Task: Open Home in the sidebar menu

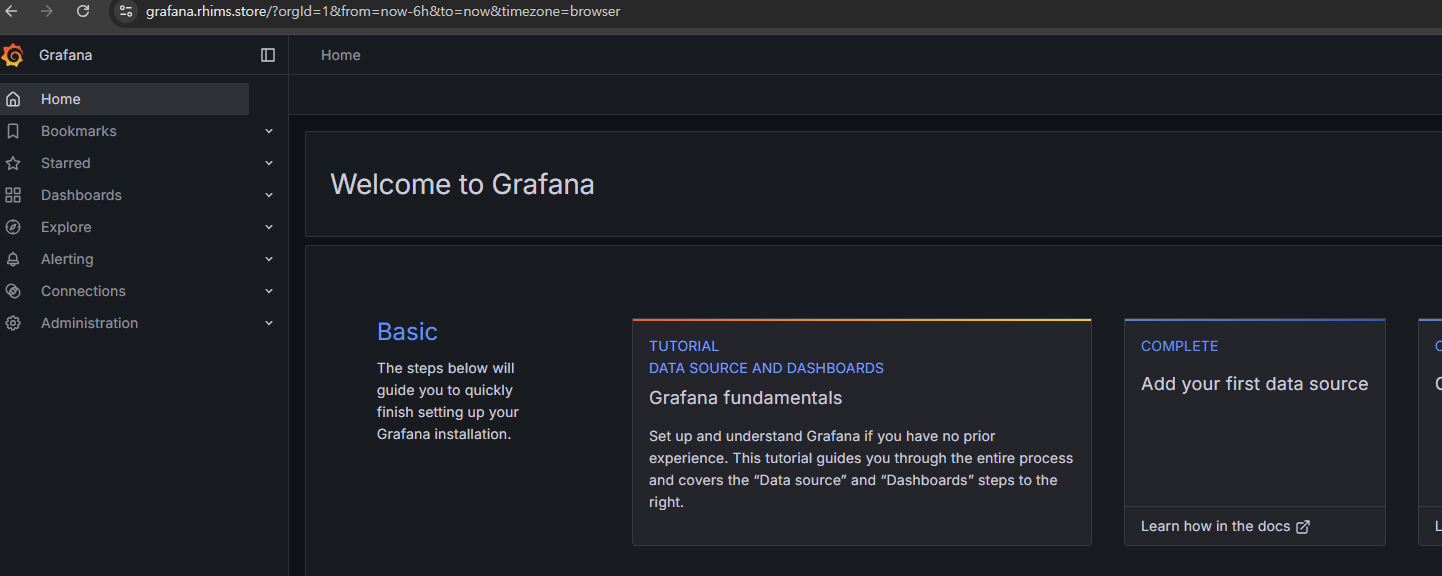Action: pyautogui.click(x=124, y=99)
